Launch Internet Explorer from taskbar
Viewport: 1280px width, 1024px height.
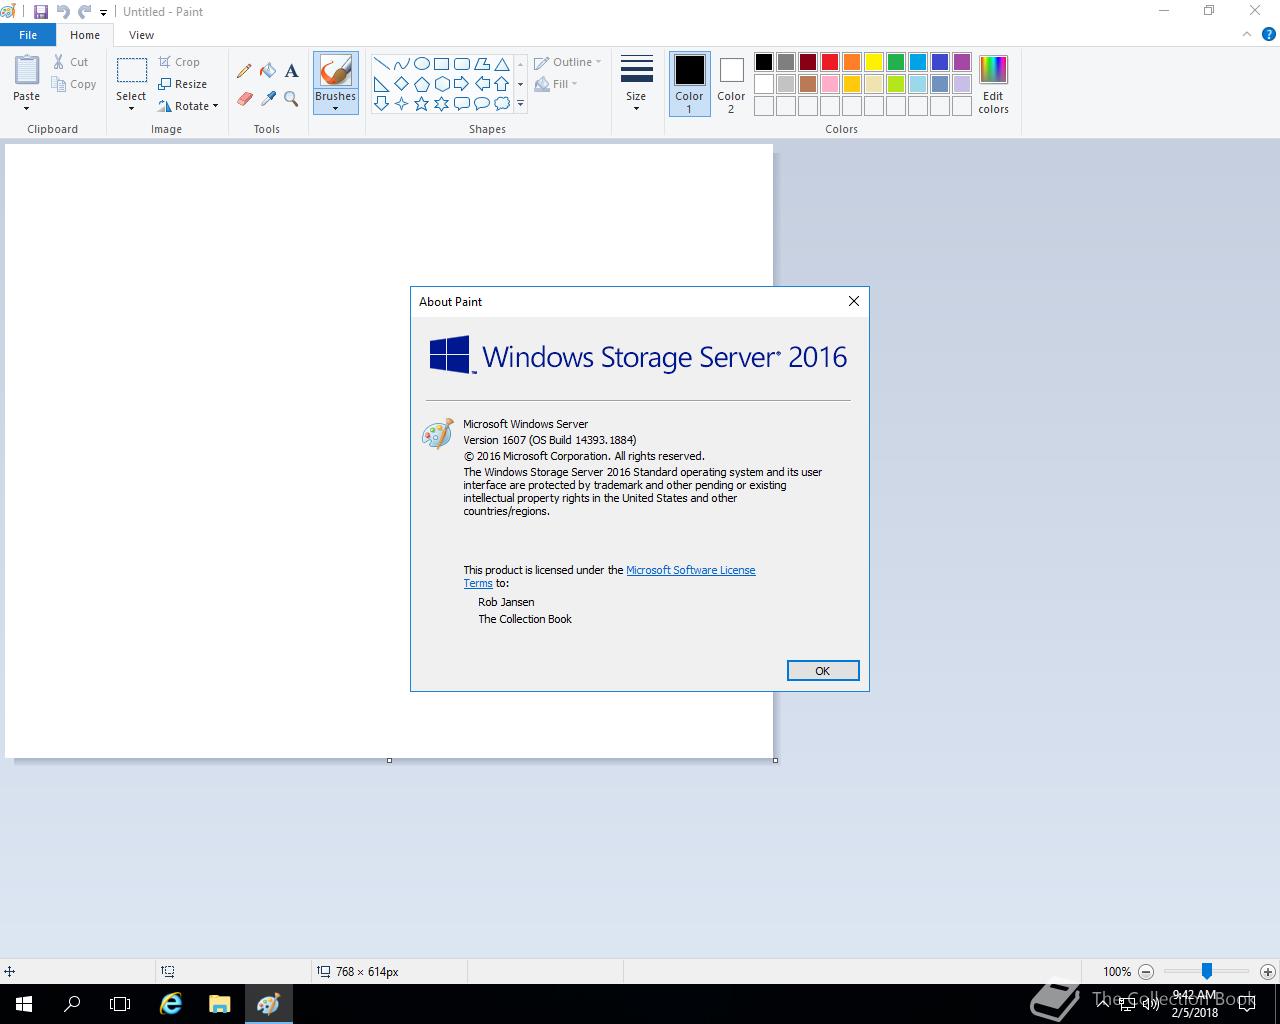click(x=171, y=1004)
